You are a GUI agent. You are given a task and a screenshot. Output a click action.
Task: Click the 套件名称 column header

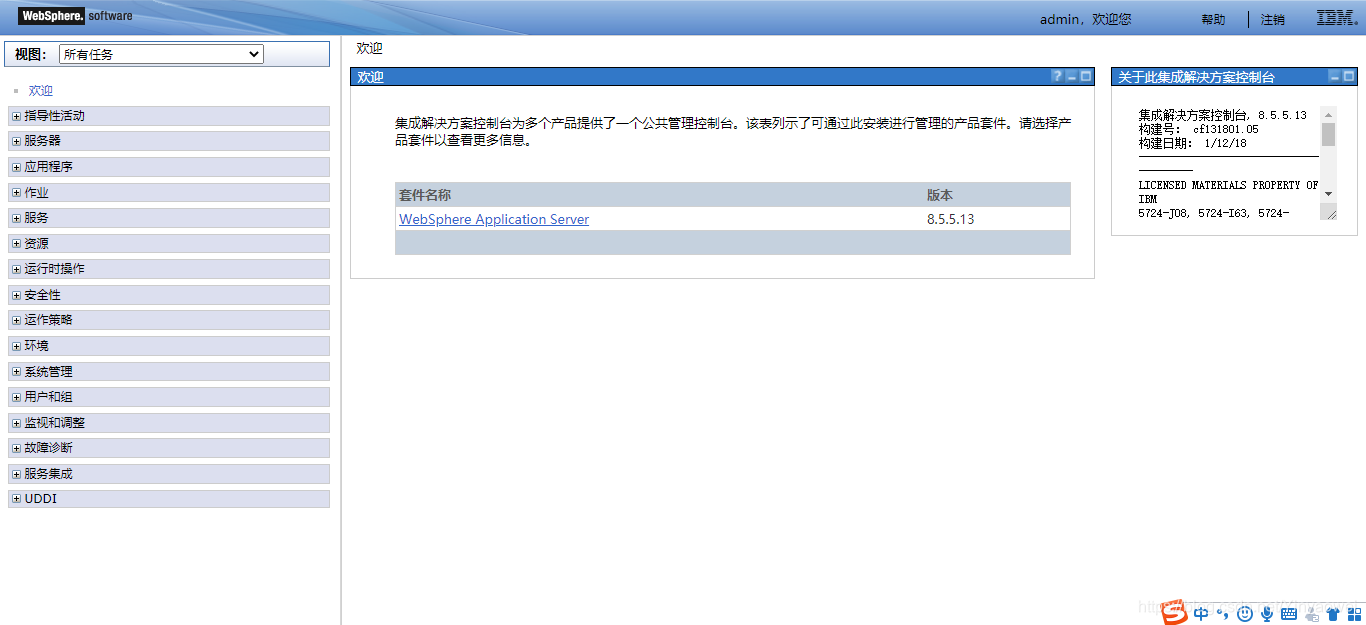point(425,195)
